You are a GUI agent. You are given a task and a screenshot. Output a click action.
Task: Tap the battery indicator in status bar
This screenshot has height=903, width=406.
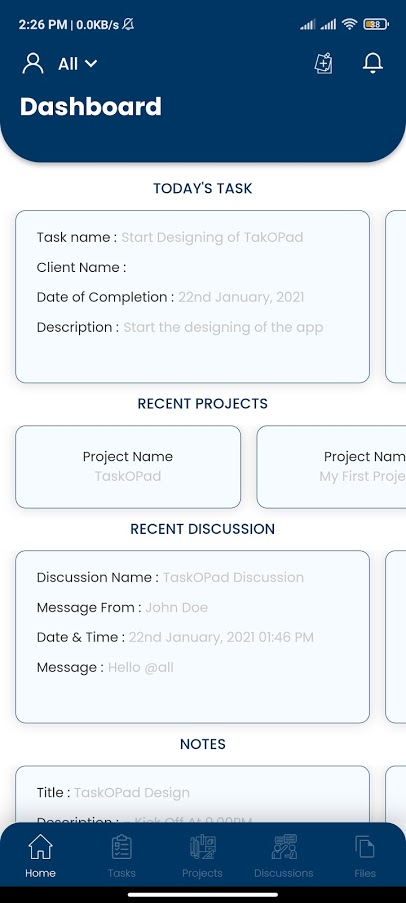click(376, 24)
